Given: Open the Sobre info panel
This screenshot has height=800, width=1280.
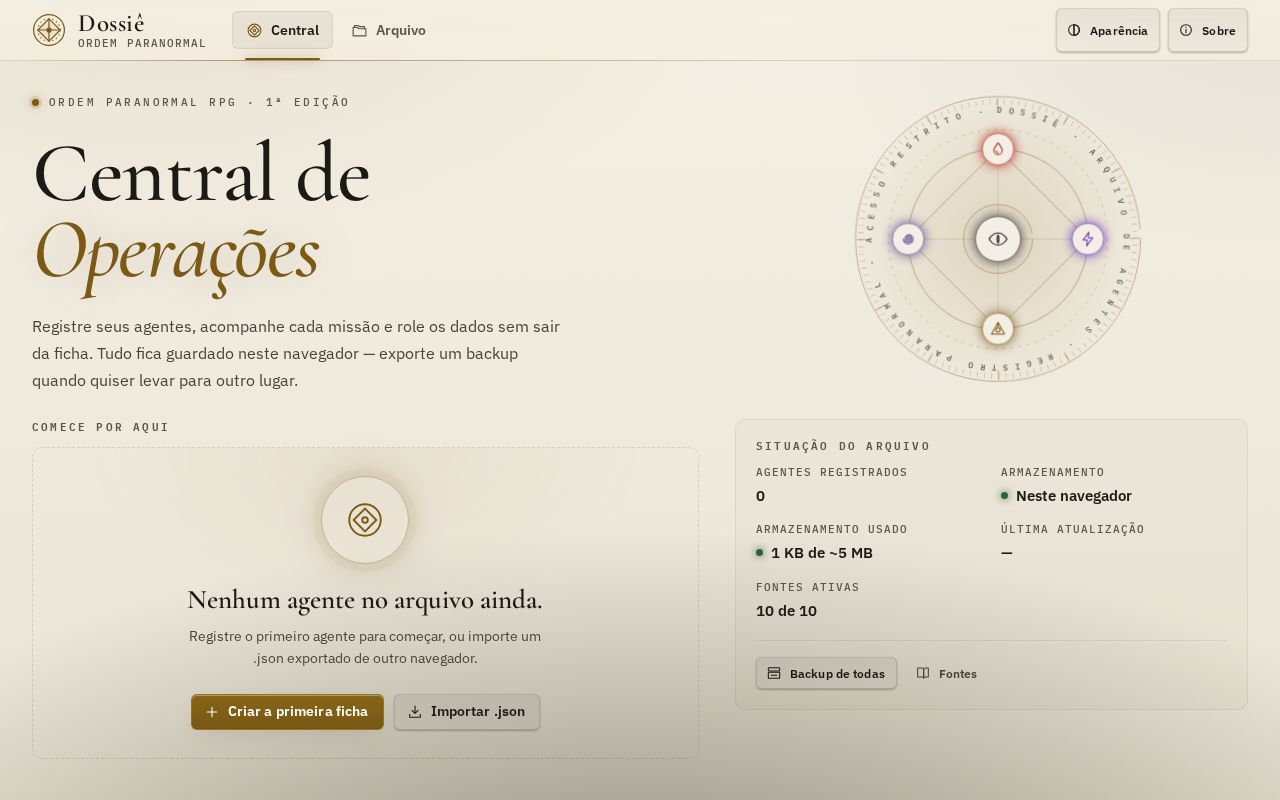Looking at the screenshot, I should click(x=1208, y=30).
